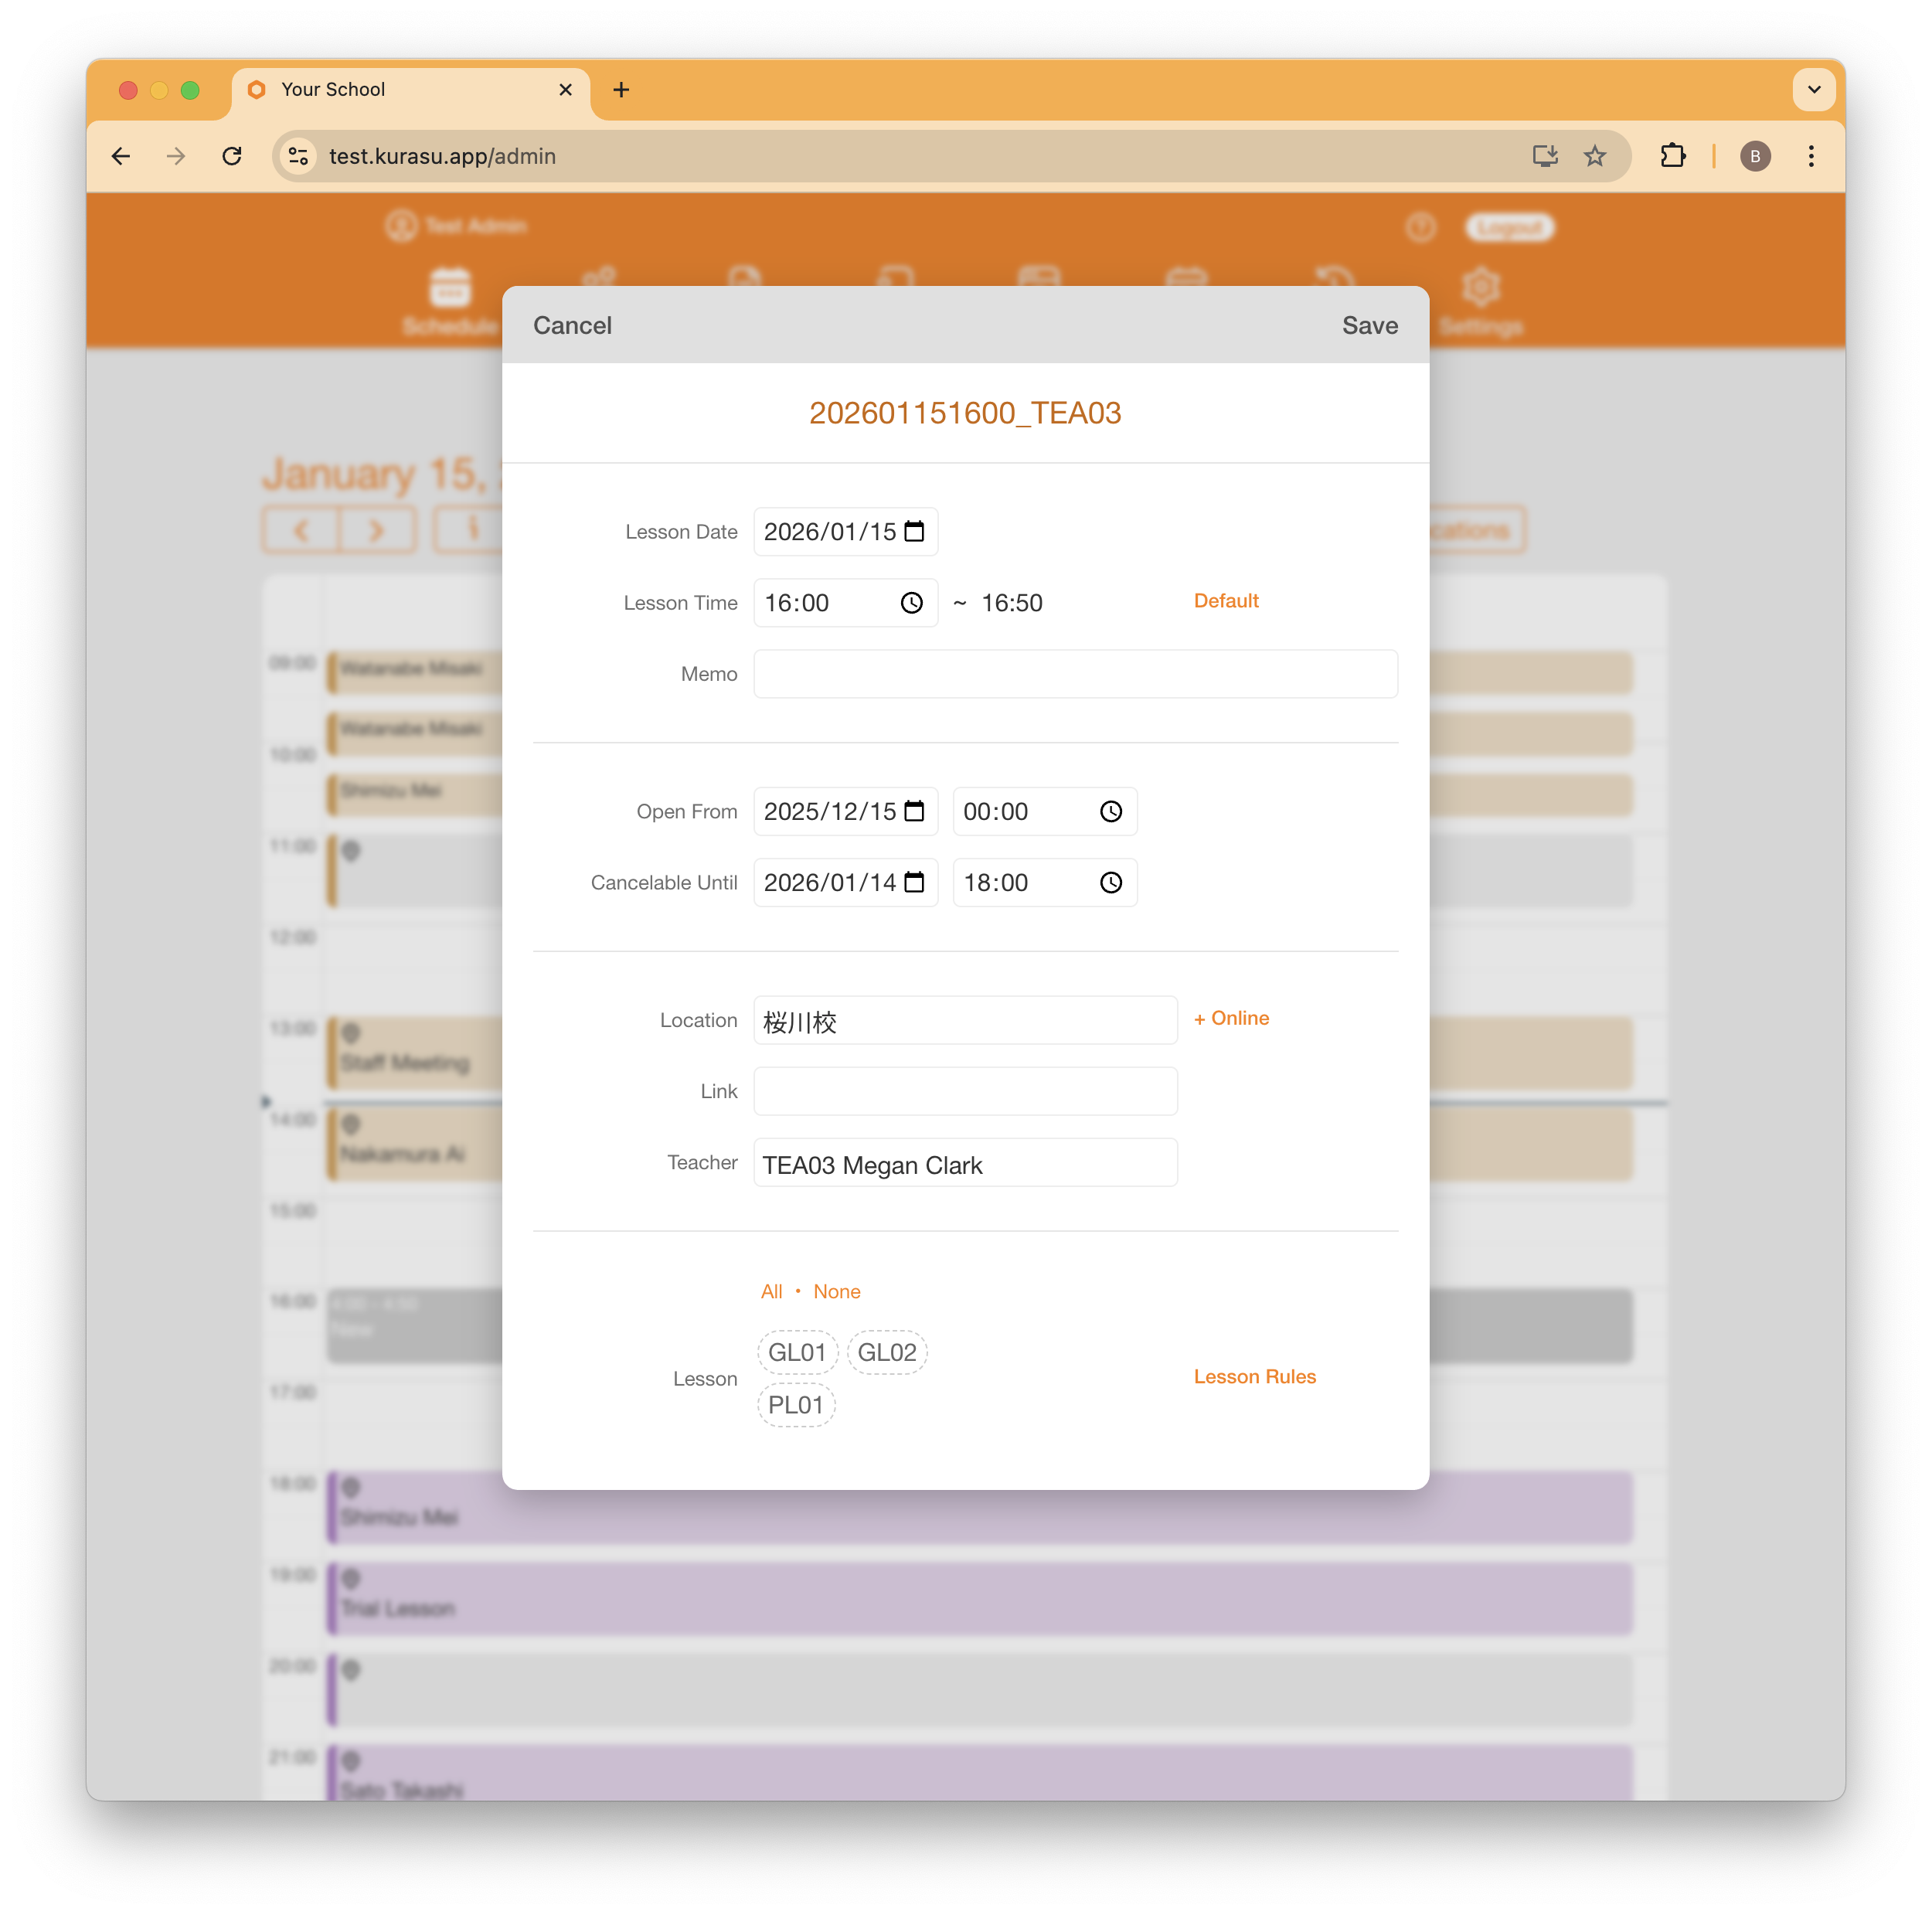Open the clock picker beside Lesson Time
The width and height of the screenshot is (1932, 1915).
tap(911, 602)
